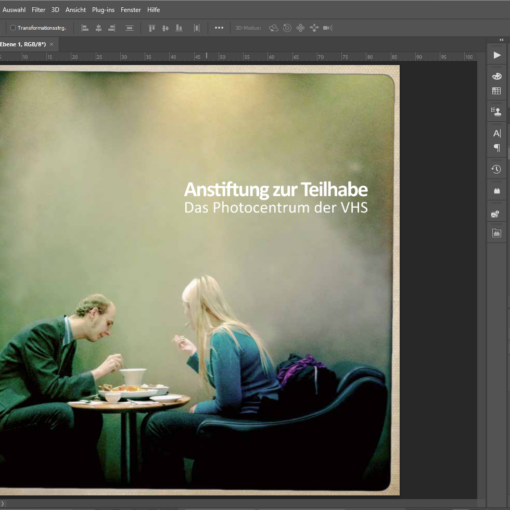Open the Ansicht menu
Image resolution: width=510 pixels, height=510 pixels.
pyautogui.click(x=76, y=10)
